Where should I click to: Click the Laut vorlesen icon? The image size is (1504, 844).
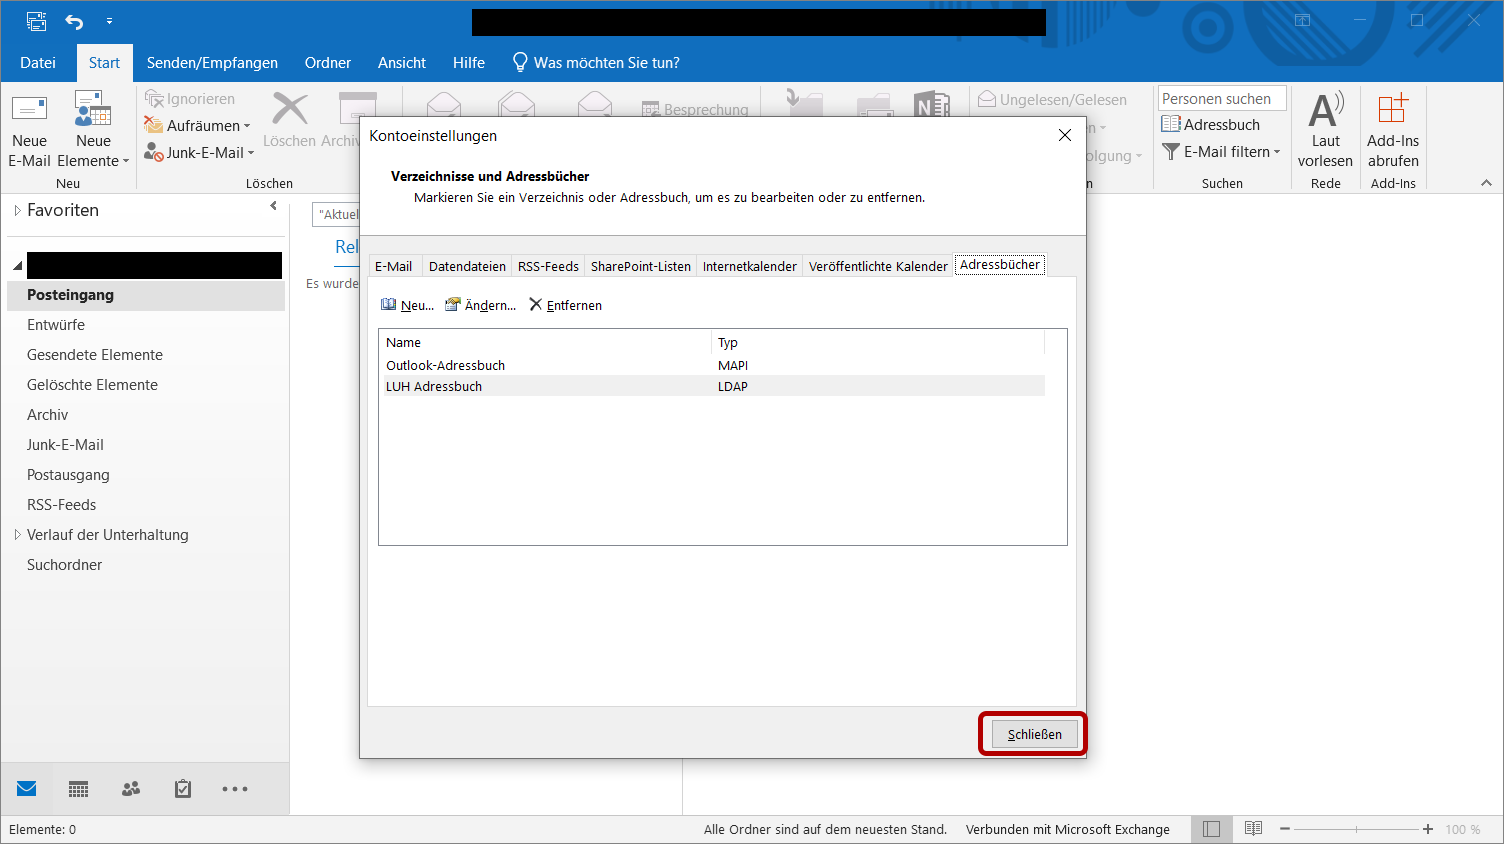(x=1326, y=110)
